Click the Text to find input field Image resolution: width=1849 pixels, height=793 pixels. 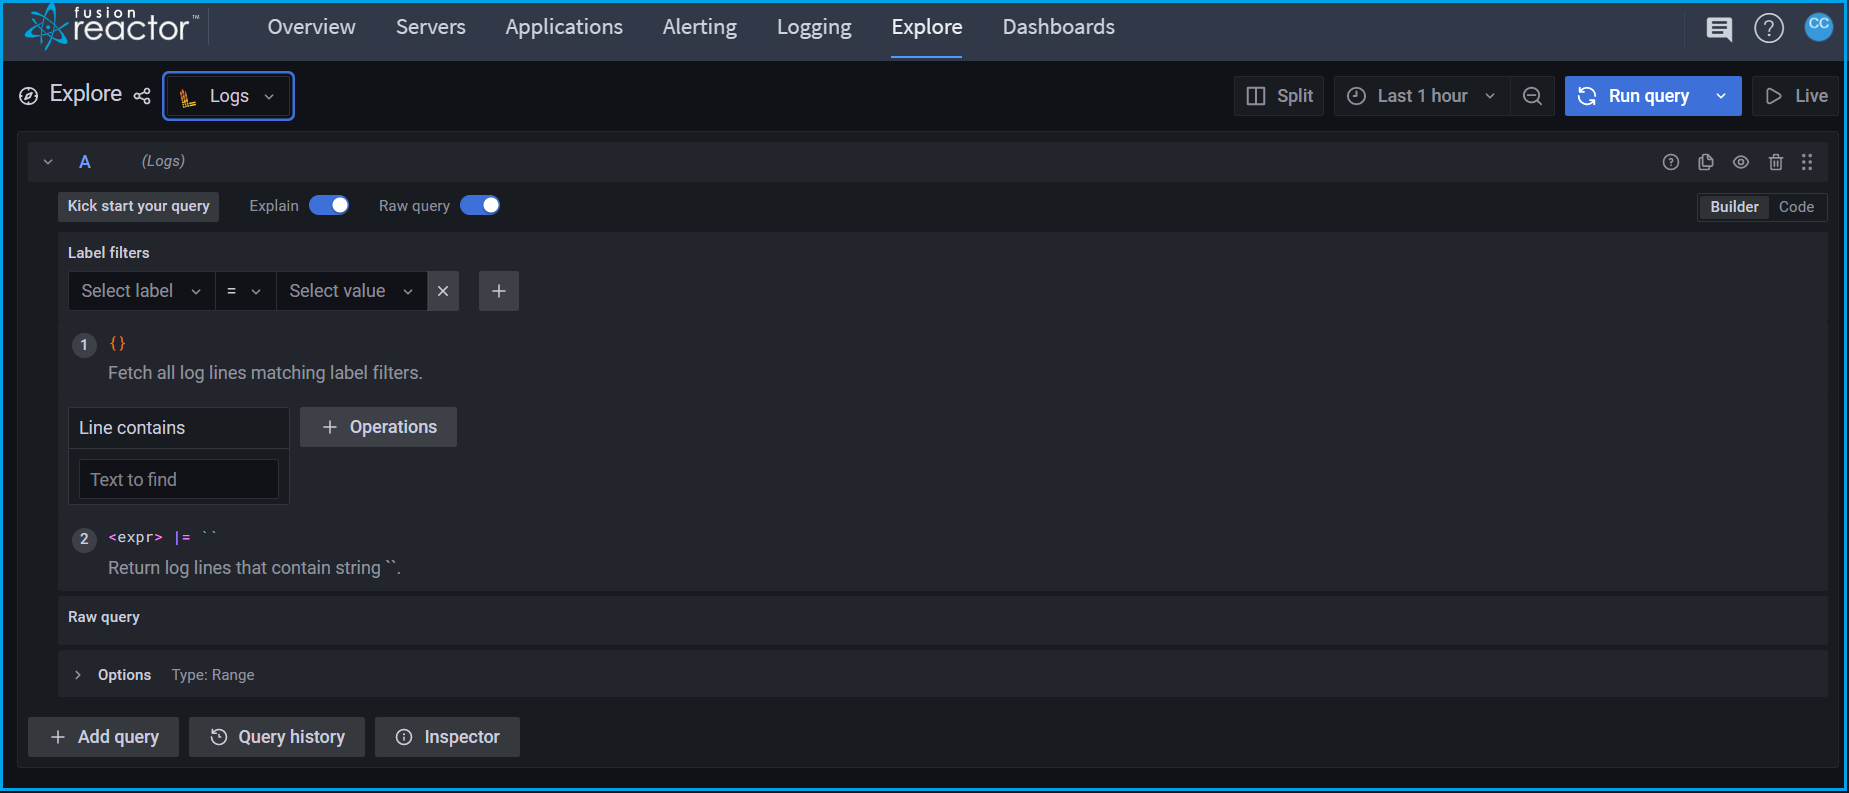179,480
